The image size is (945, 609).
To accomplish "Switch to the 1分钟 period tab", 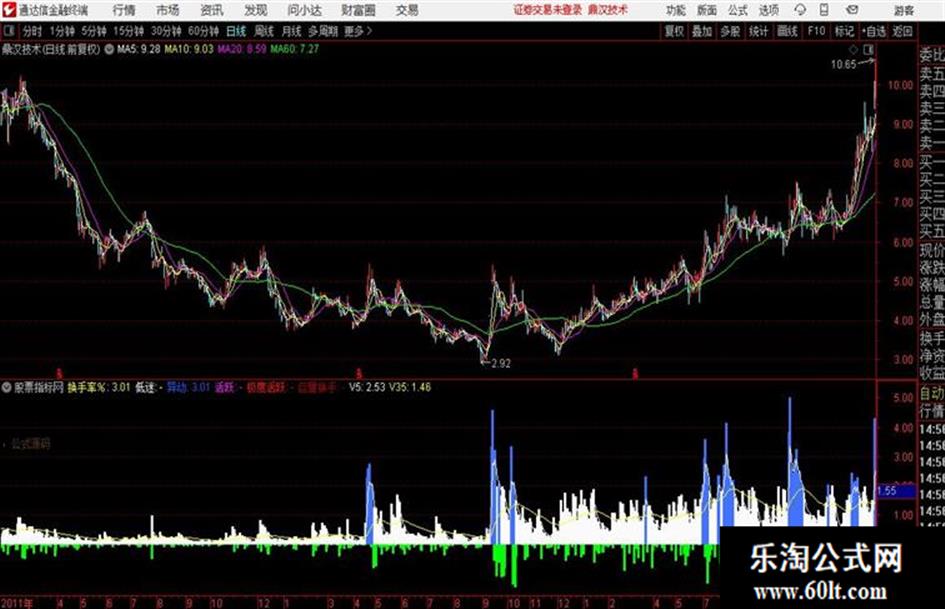I will click(x=61, y=31).
